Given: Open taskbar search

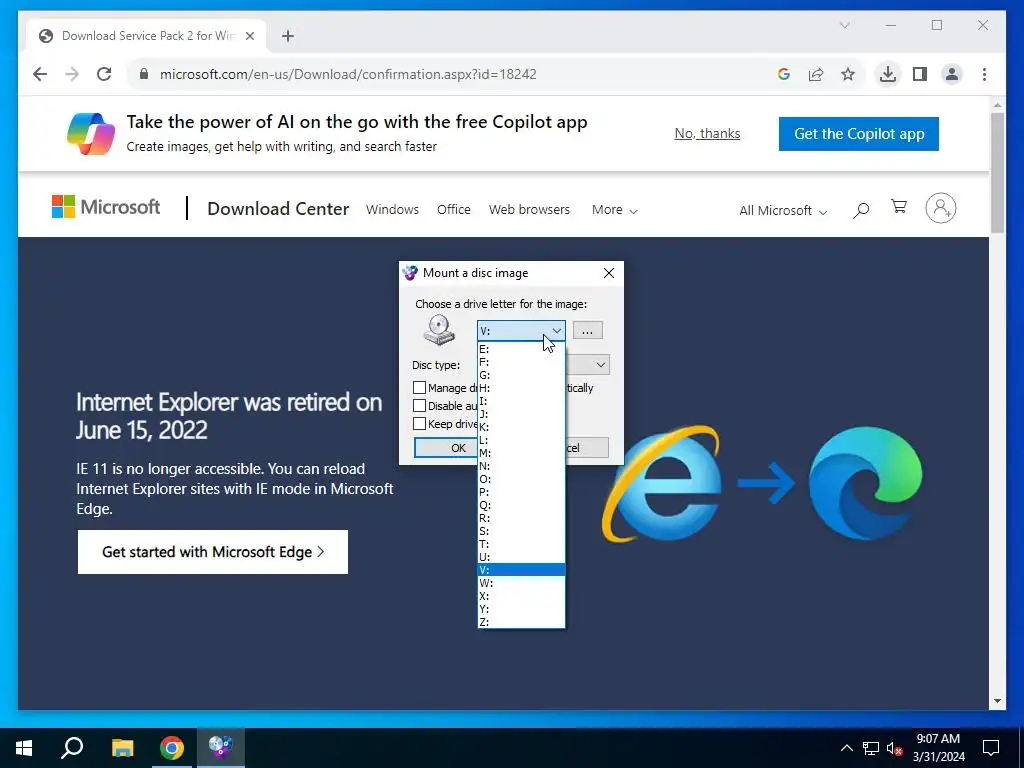Looking at the screenshot, I should coord(72,747).
